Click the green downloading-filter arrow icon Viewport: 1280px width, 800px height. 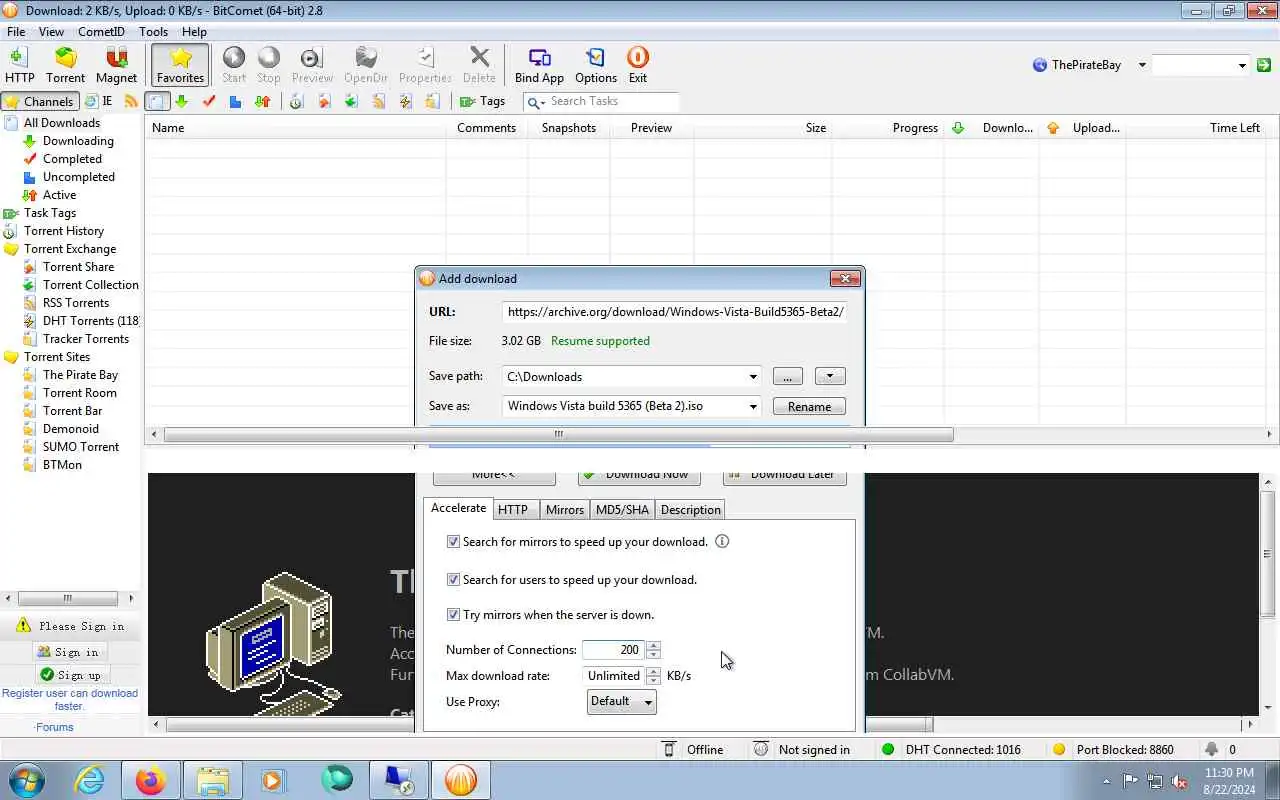(181, 101)
